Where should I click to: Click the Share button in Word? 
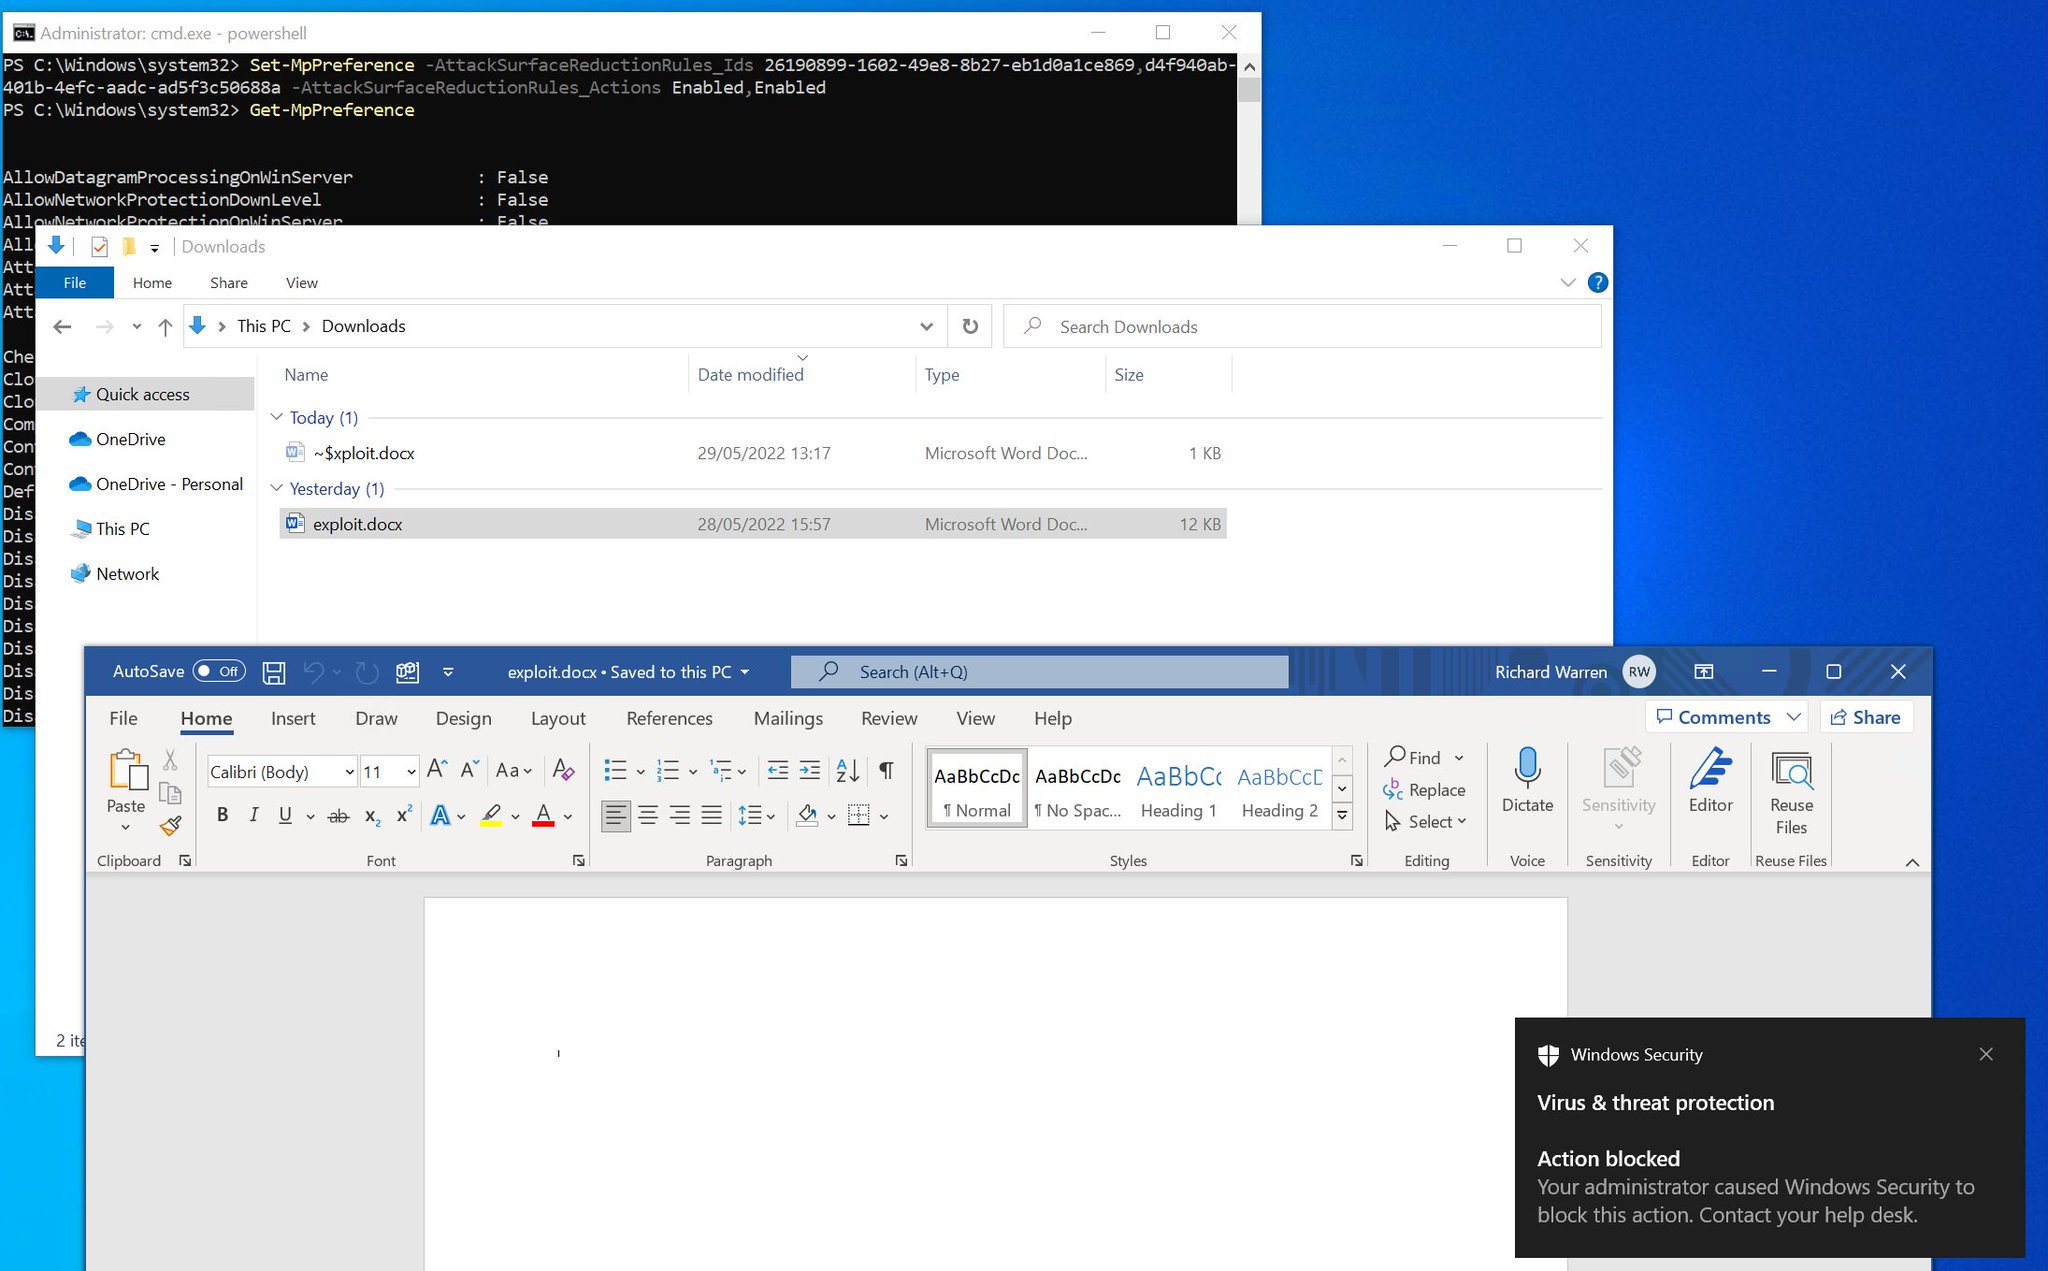1865,717
